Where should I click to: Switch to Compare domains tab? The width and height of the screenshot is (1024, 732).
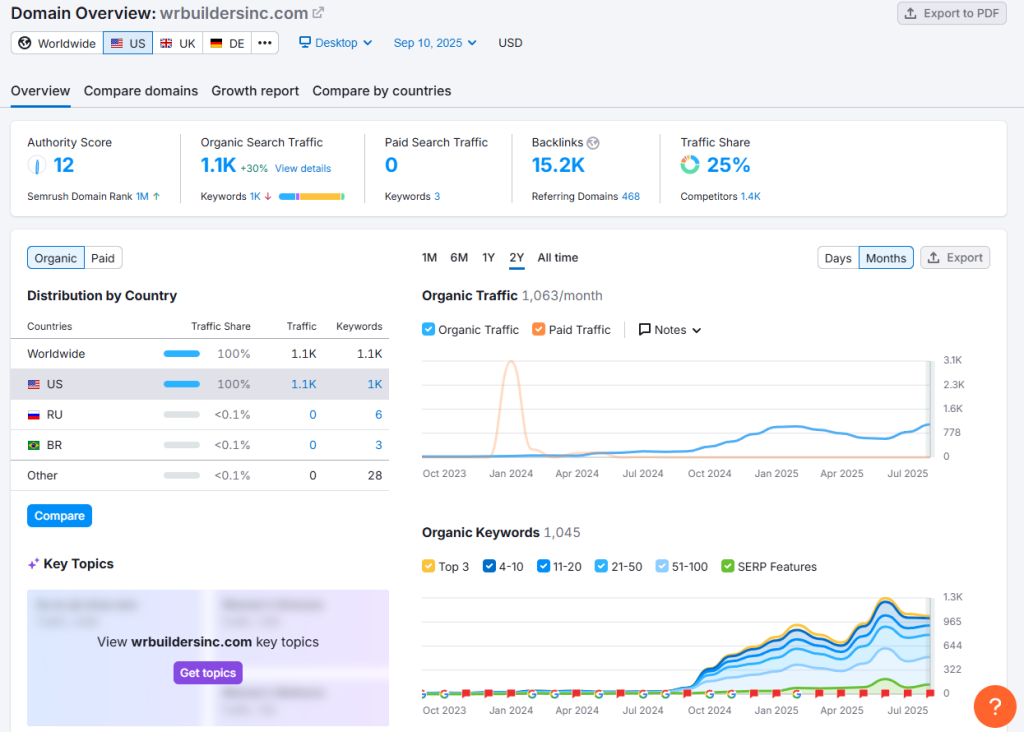pos(141,91)
